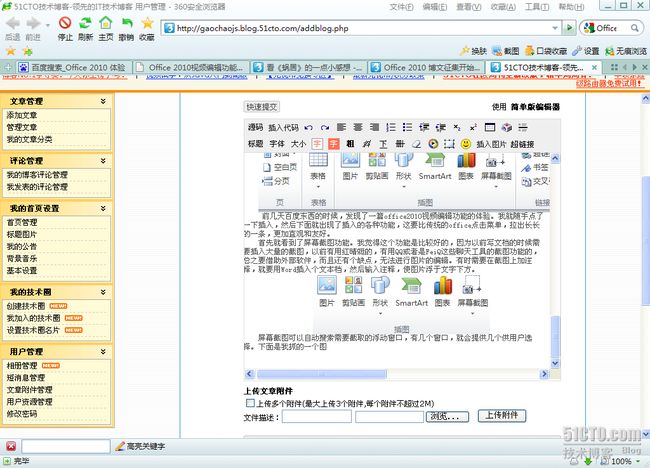Screen dimensions: 650x468
Task: Click the editor horizontal scrollbar thumb
Action: [322, 374]
